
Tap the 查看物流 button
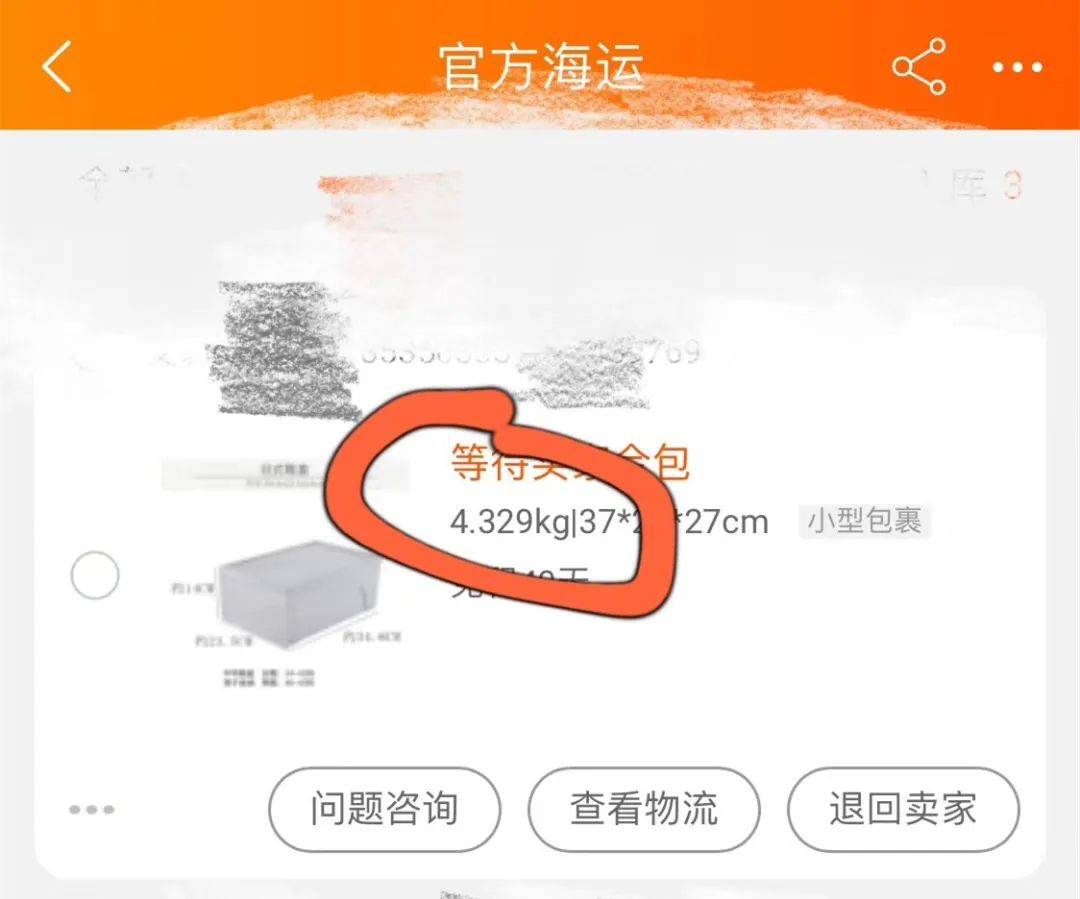point(644,809)
